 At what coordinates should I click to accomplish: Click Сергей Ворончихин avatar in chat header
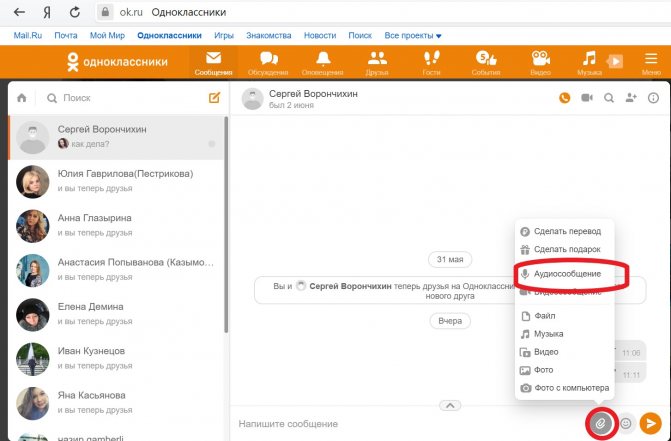[252, 99]
